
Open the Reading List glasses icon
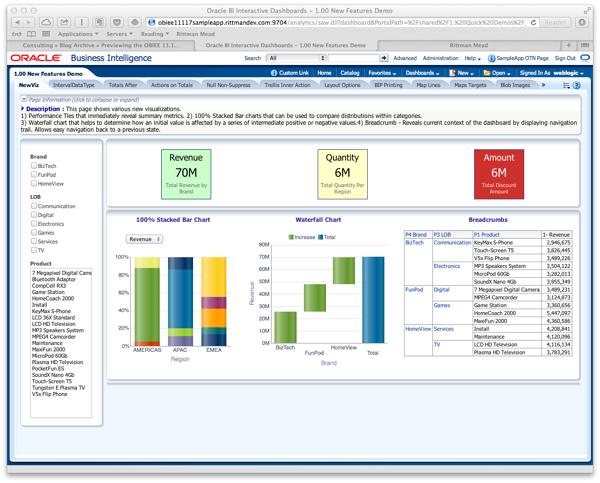click(x=17, y=34)
